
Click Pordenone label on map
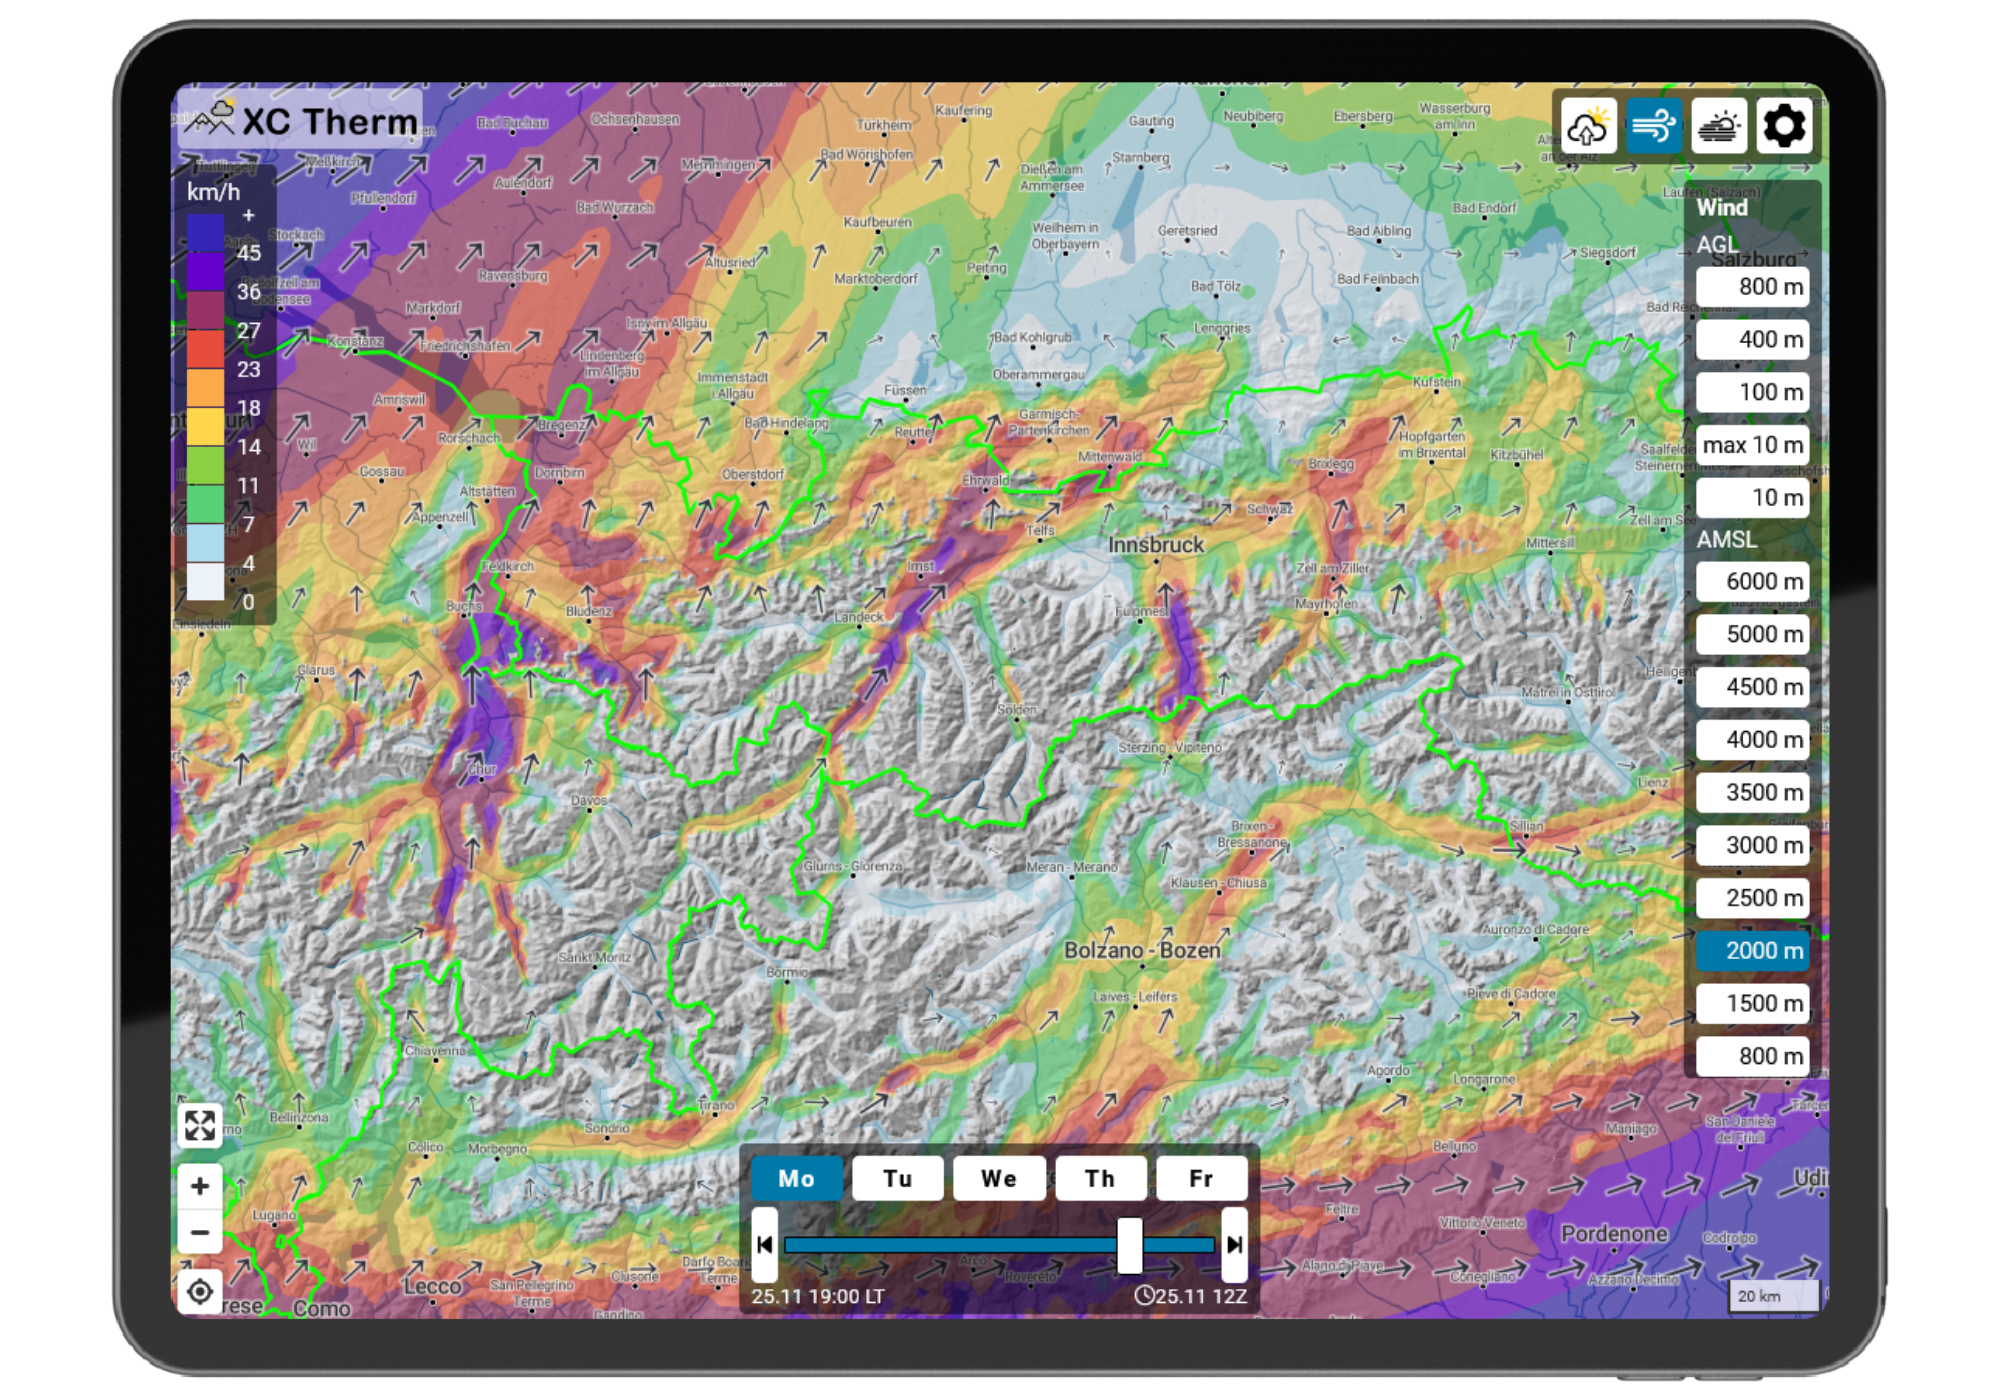pos(1614,1234)
